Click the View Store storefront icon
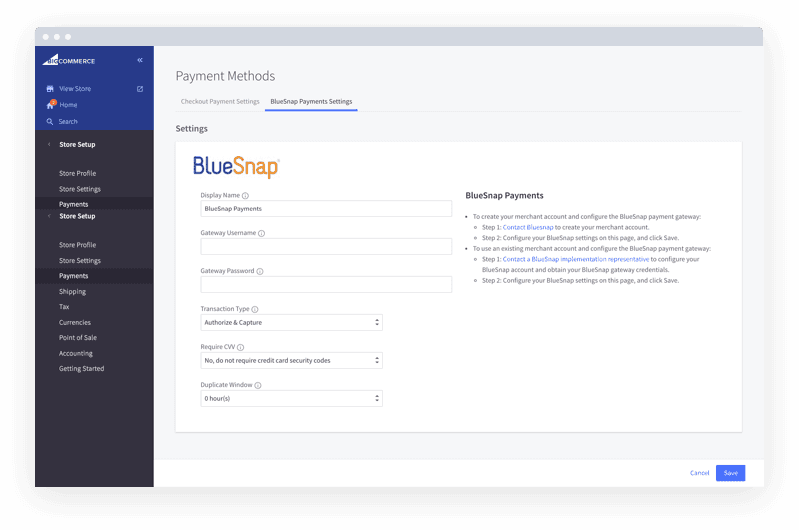This screenshot has height=530, width=799. [50, 89]
